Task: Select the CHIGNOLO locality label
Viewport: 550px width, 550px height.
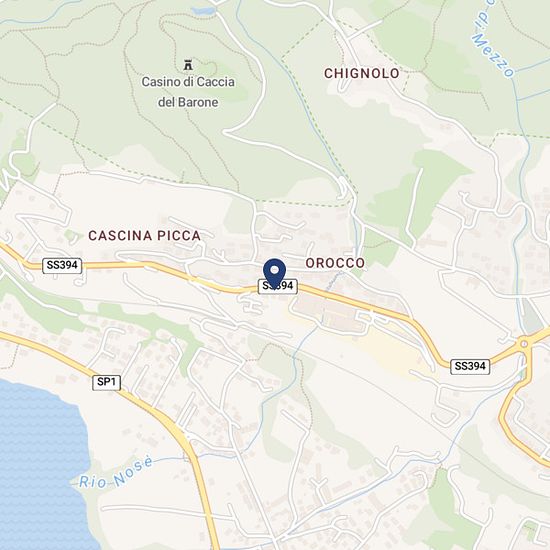Action: [x=362, y=74]
